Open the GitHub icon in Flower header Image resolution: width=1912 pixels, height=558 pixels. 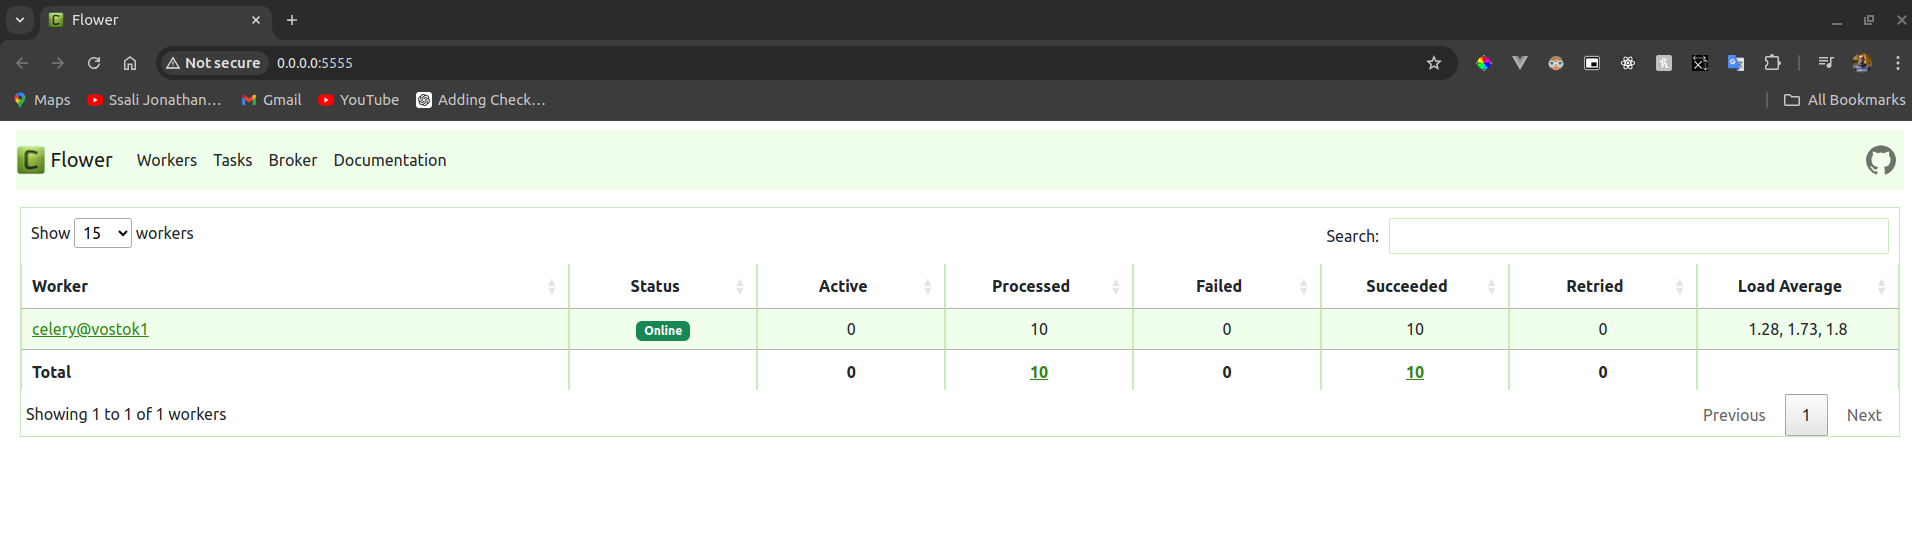tap(1880, 160)
